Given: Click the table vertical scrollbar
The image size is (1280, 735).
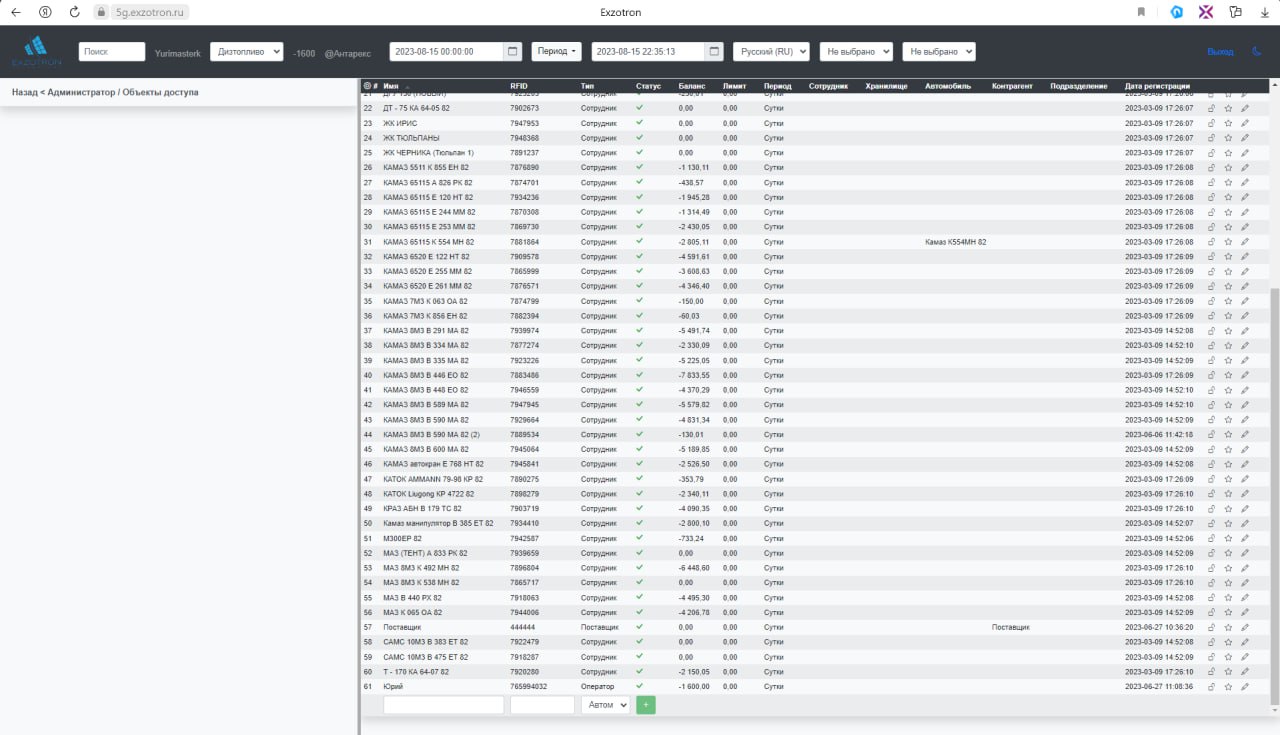Looking at the screenshot, I should tap(1274, 495).
